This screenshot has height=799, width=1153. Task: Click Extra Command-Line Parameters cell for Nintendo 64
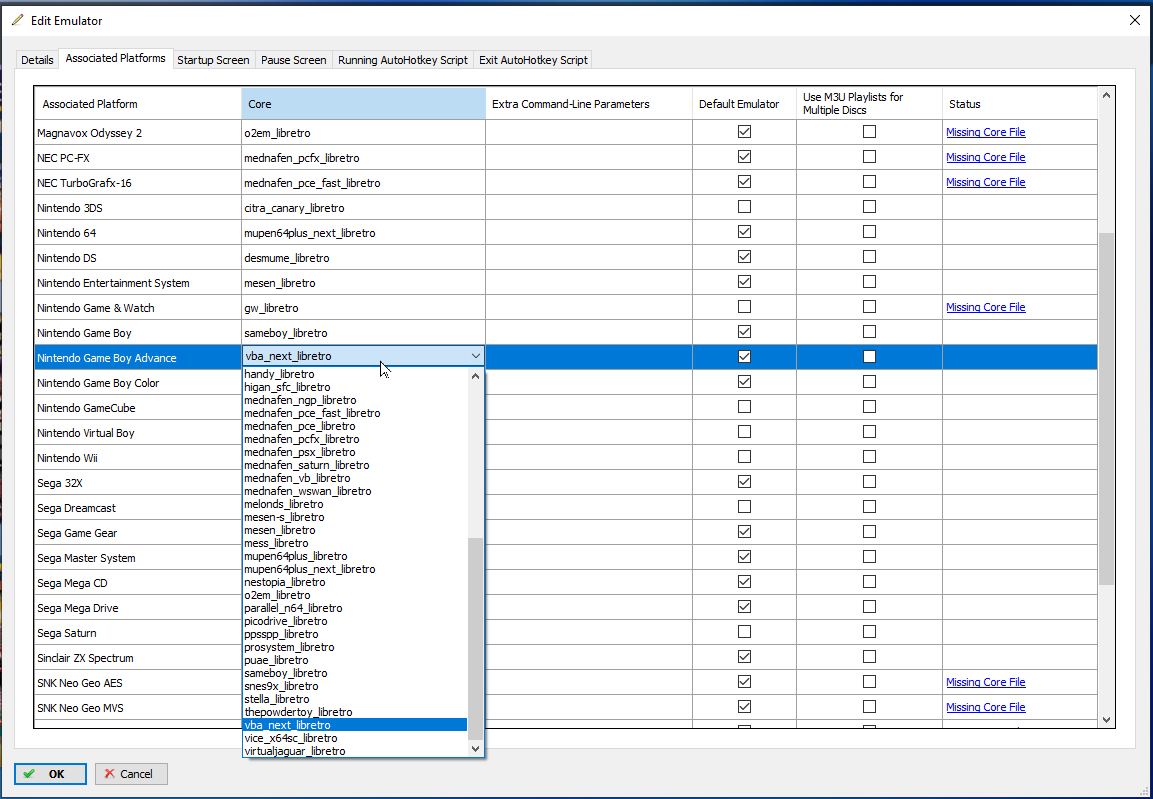coord(588,232)
